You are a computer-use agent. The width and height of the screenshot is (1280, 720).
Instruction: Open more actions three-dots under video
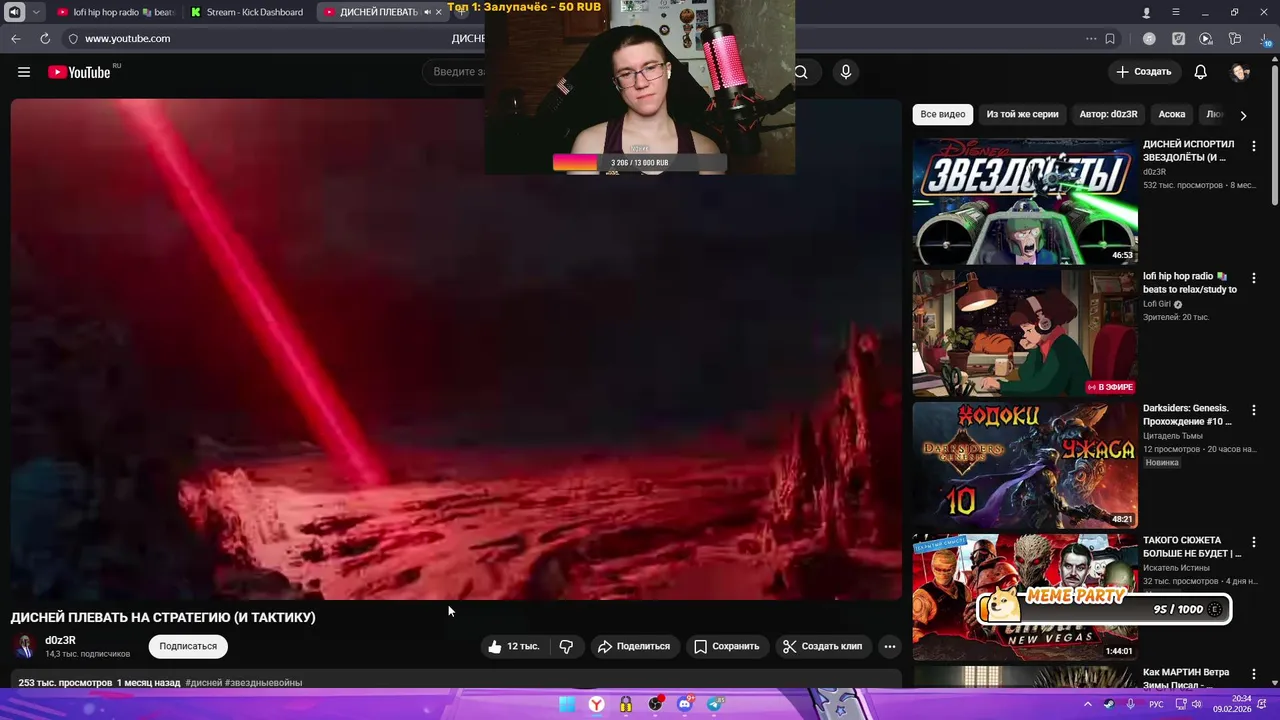(x=889, y=647)
